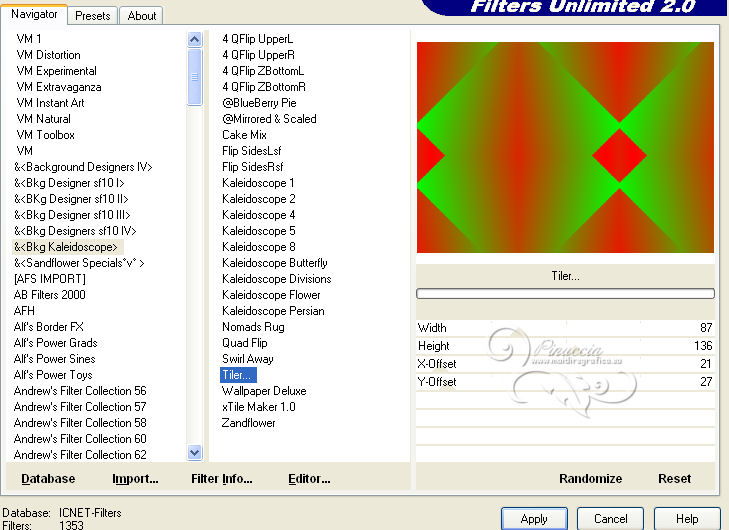The height and width of the screenshot is (530, 729).
Task: Choose the @Mirrored & Scaled filter
Action: [269, 119]
